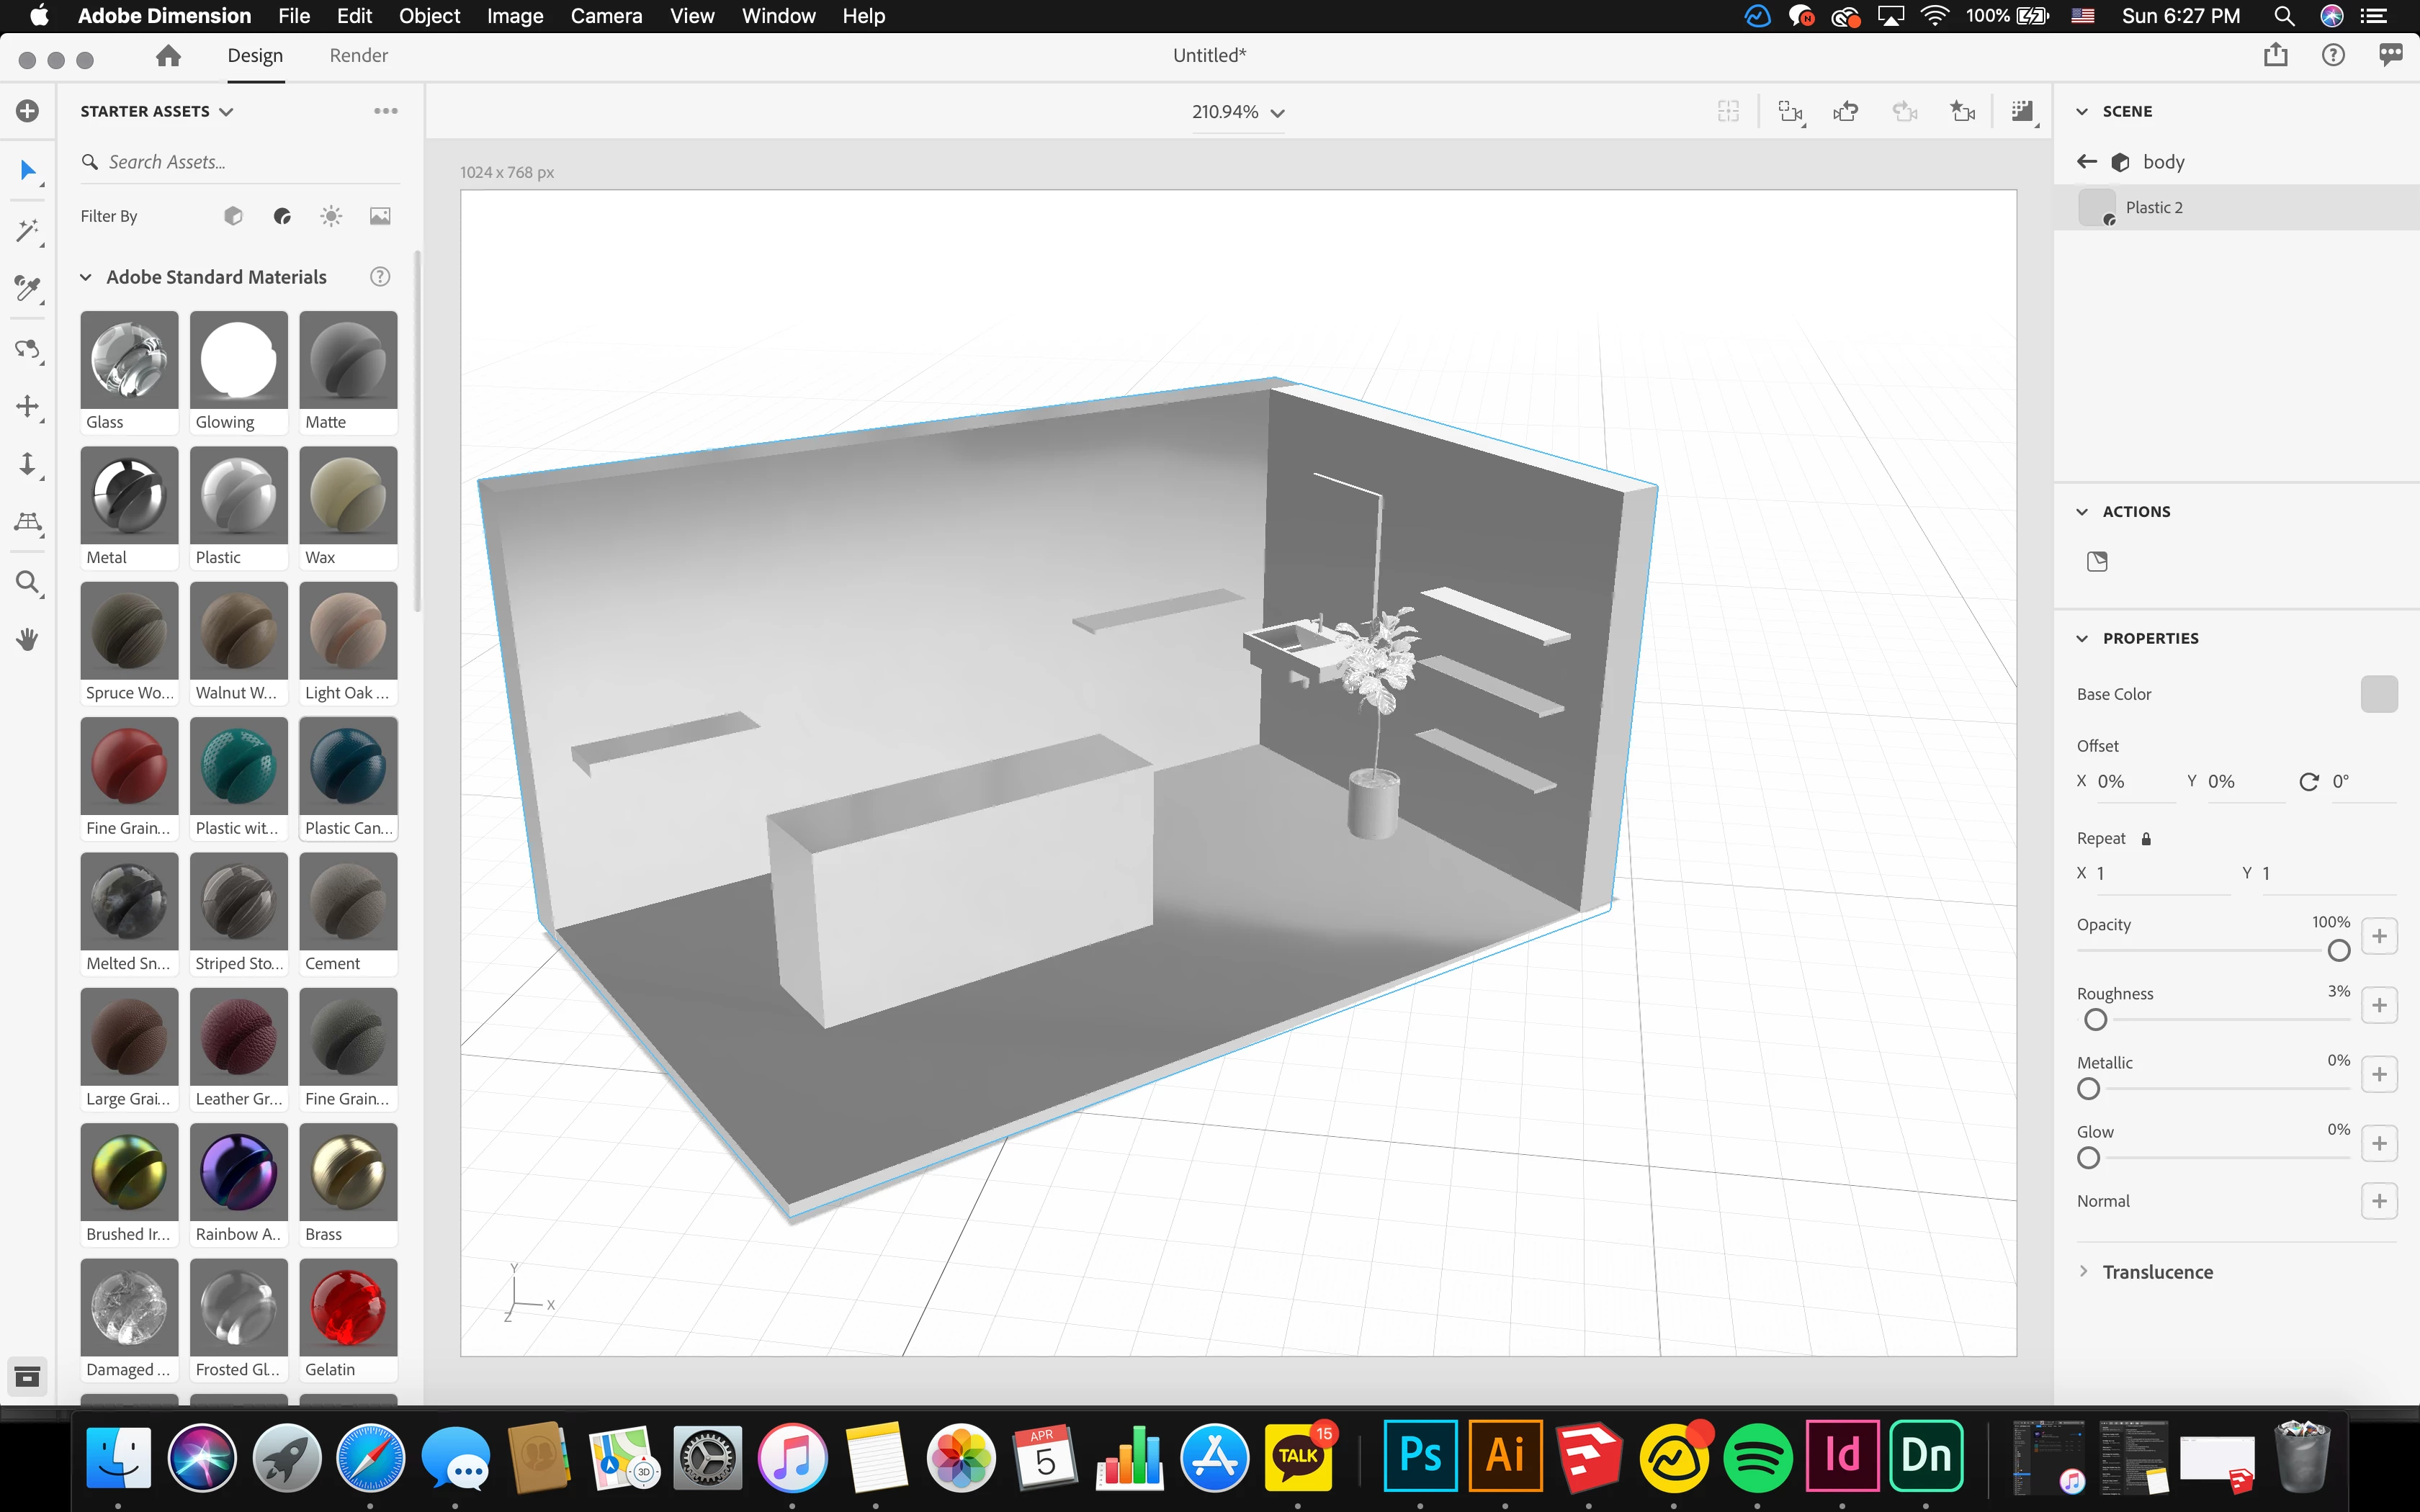
Task: Toggle the render preview icon
Action: (x=2022, y=111)
